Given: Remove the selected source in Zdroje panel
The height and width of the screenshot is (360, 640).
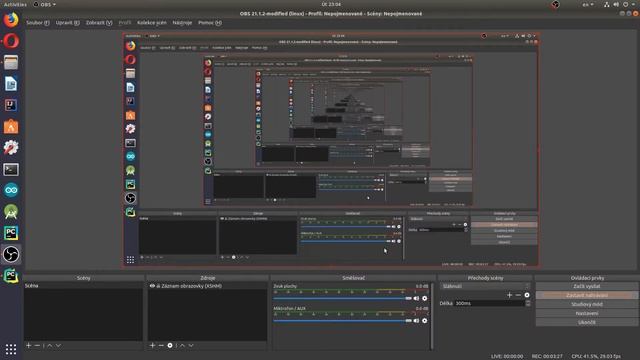Looking at the screenshot, I should click(x=161, y=345).
